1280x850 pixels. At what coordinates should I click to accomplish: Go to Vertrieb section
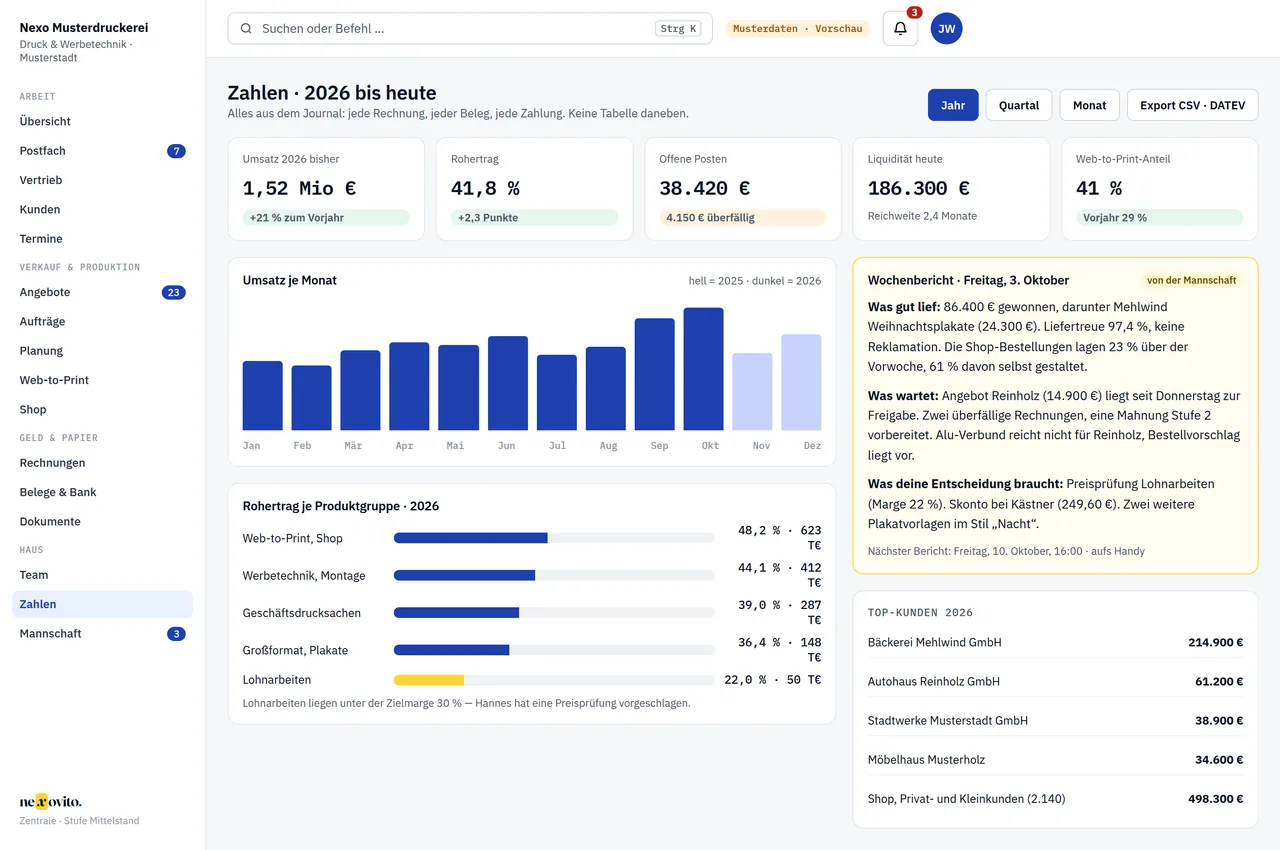[102, 180]
